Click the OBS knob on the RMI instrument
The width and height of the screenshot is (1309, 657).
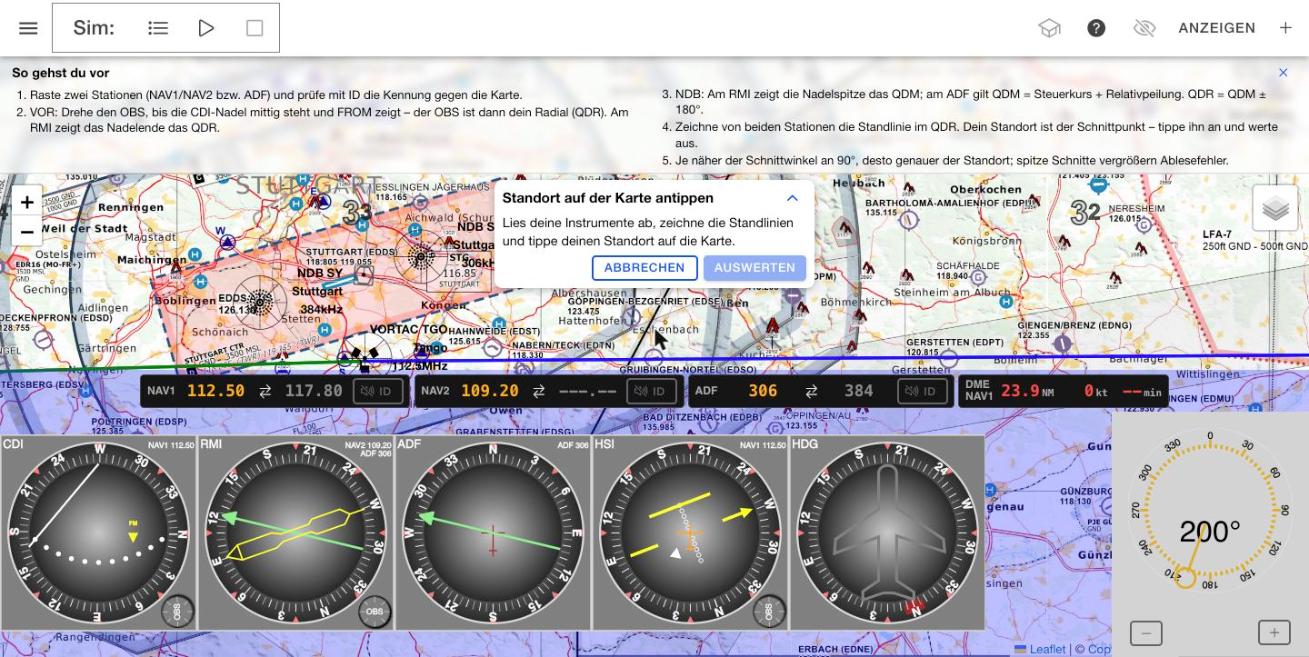[x=375, y=611]
